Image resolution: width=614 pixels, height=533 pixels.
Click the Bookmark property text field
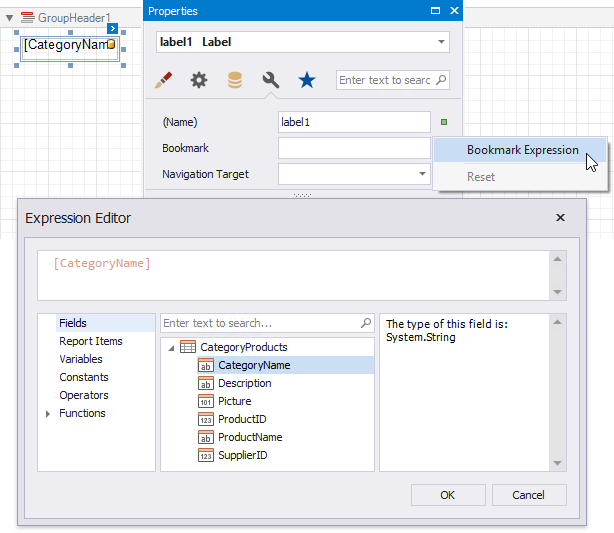[x=353, y=148]
